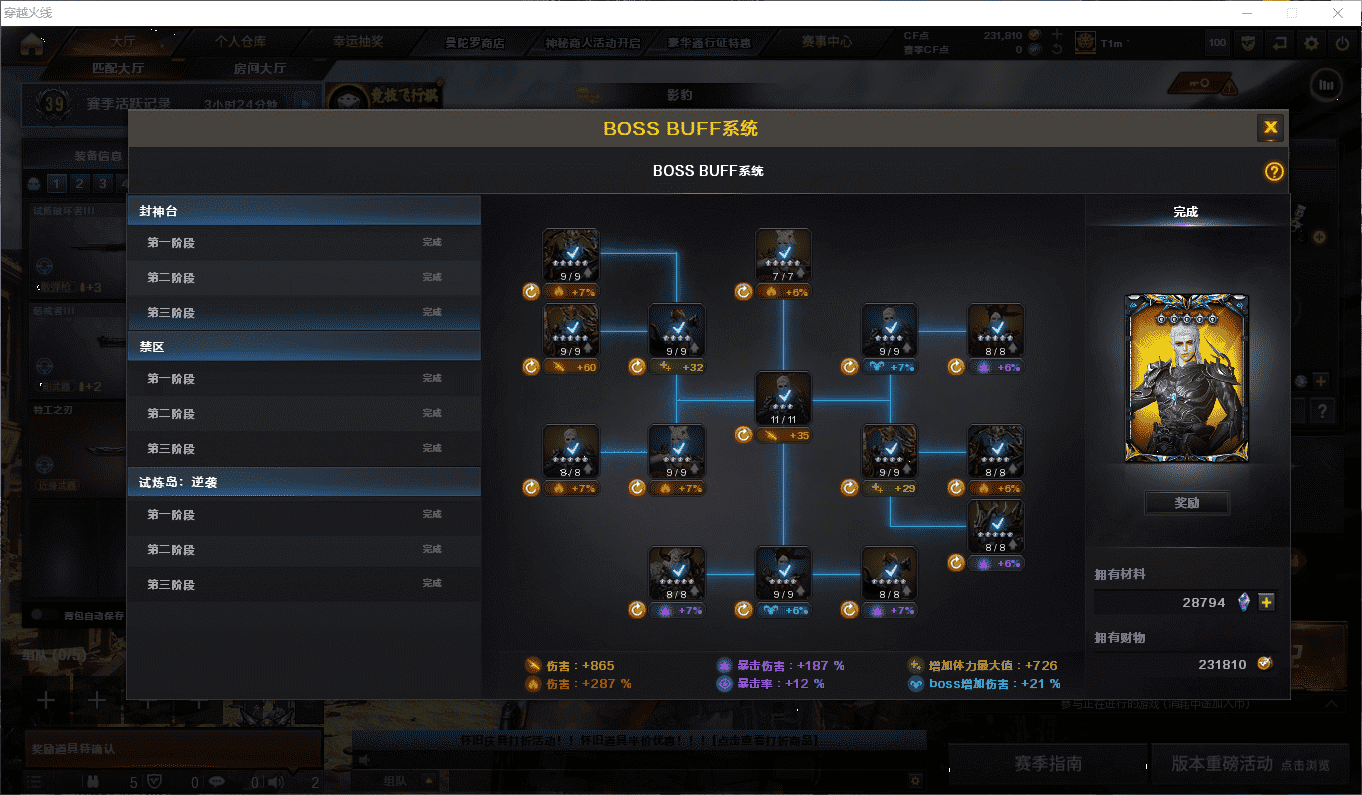Select 第三阶段 under 试炼岛：逆袭
Viewport: 1362px width, 795px height.
pos(304,584)
